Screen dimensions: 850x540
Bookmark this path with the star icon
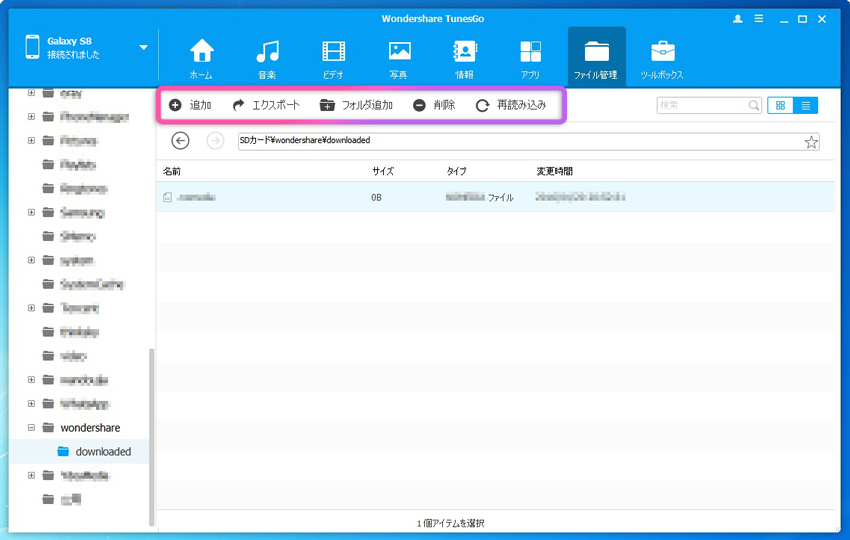pos(811,142)
